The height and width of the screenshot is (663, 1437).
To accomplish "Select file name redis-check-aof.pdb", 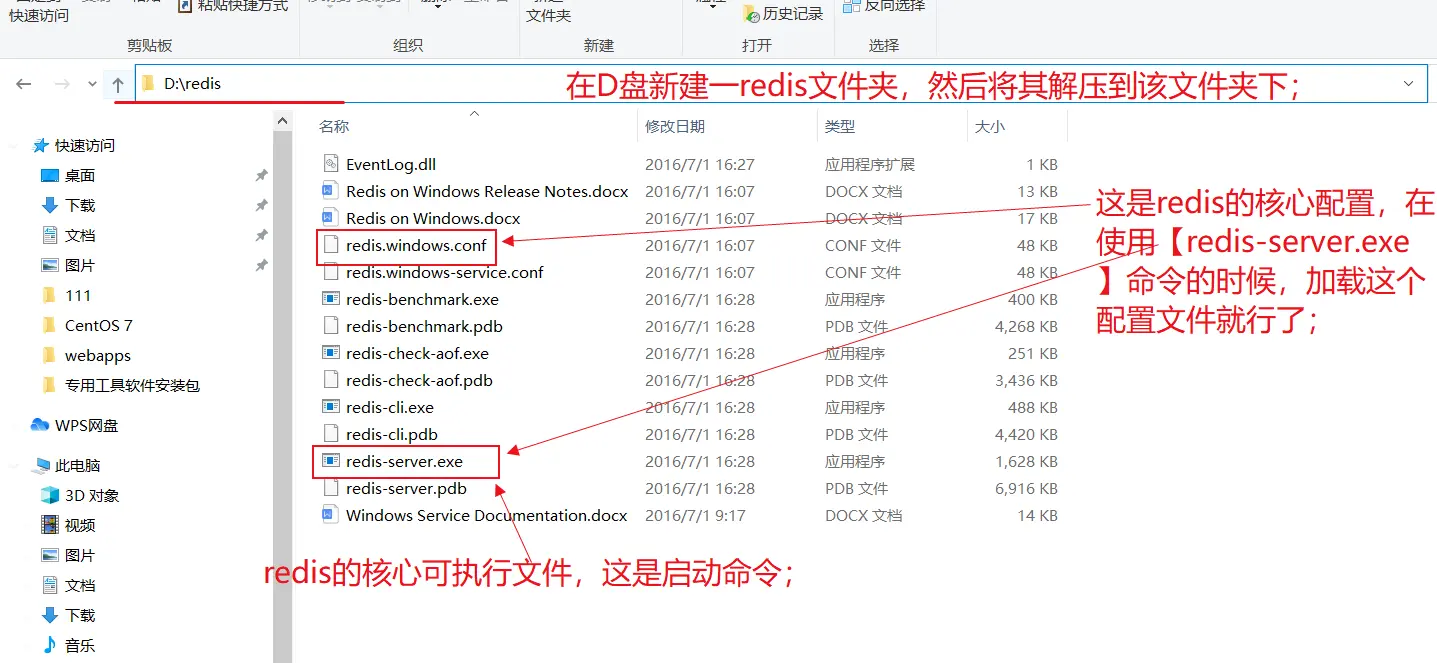I will [x=419, y=380].
